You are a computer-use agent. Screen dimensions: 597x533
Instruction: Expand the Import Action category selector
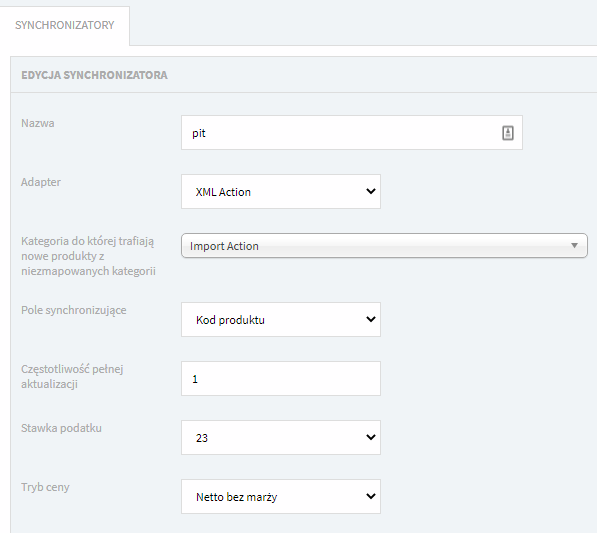pyautogui.click(x=385, y=246)
